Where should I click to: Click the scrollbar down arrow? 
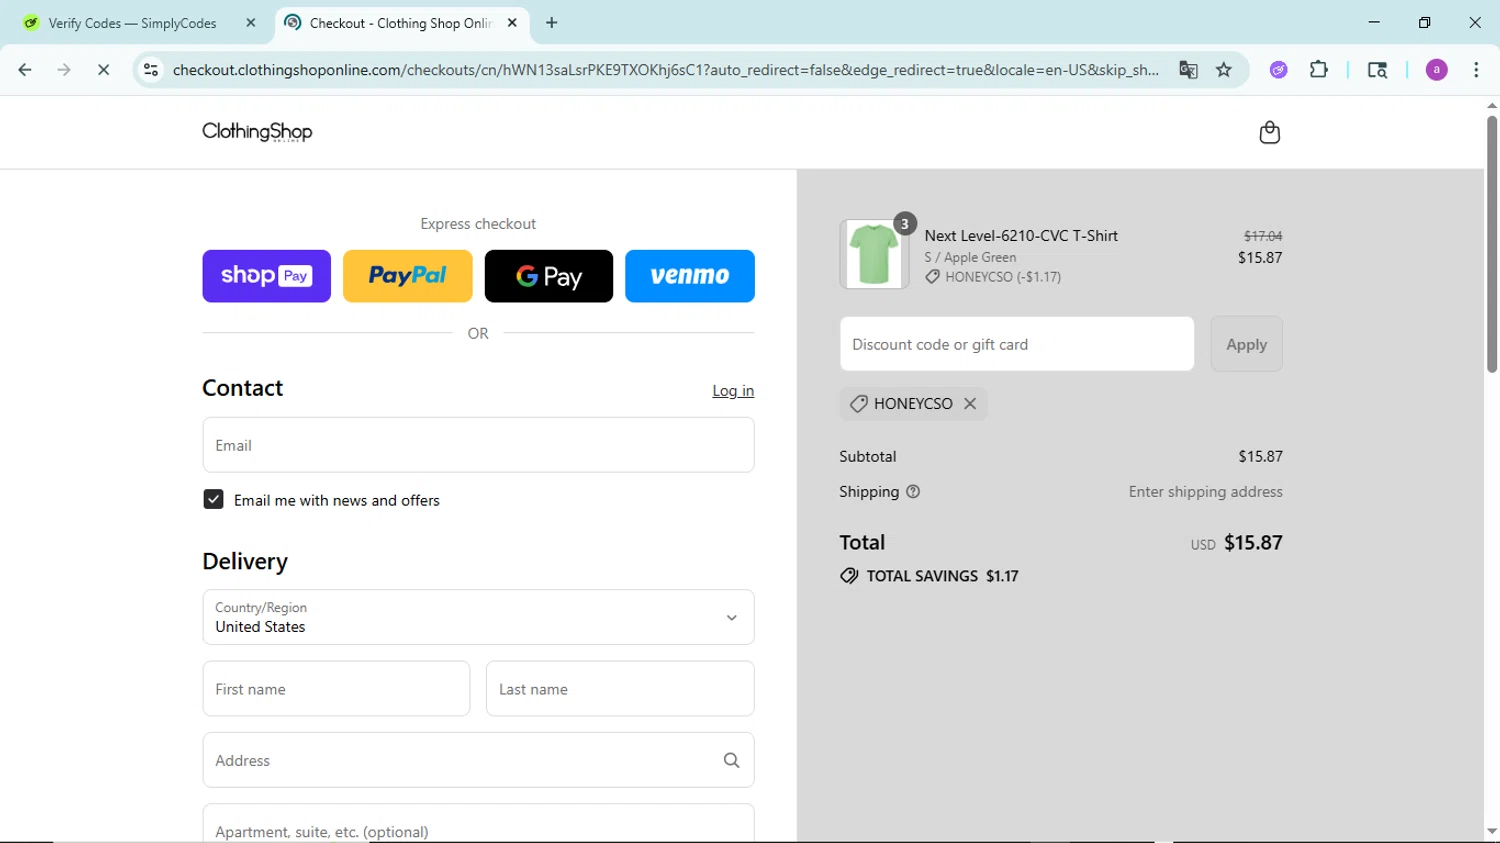1492,831
